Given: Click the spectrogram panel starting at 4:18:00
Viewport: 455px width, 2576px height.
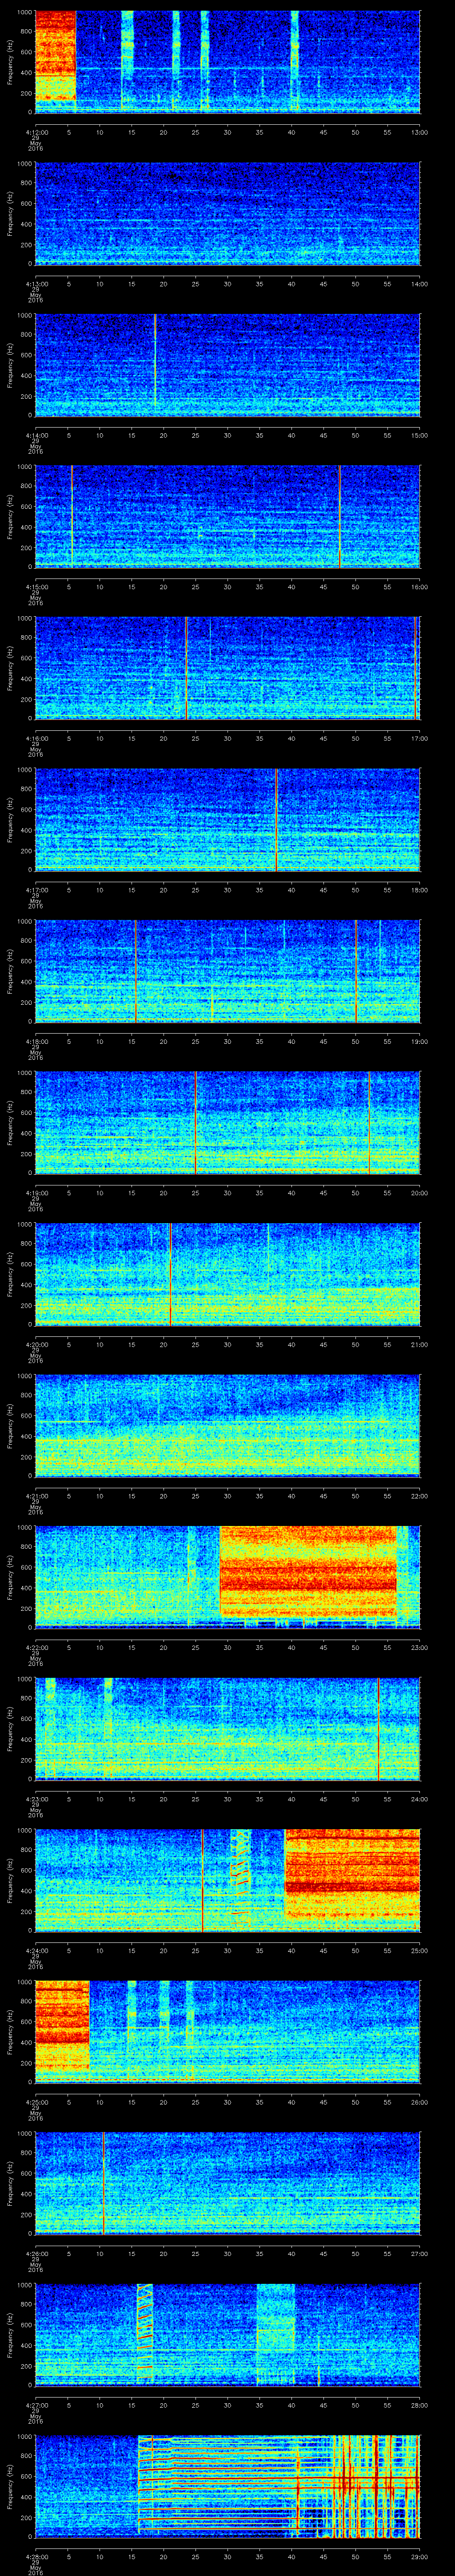Looking at the screenshot, I should [227, 971].
